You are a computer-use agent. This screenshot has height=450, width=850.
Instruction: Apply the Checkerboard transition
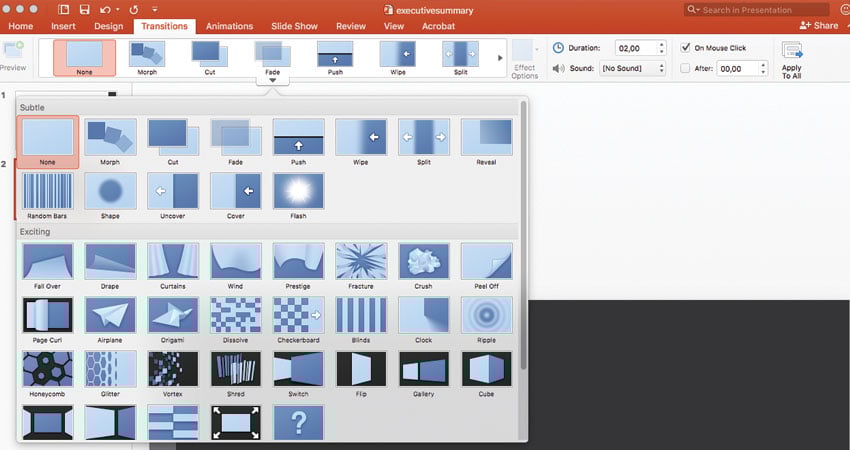pos(298,320)
